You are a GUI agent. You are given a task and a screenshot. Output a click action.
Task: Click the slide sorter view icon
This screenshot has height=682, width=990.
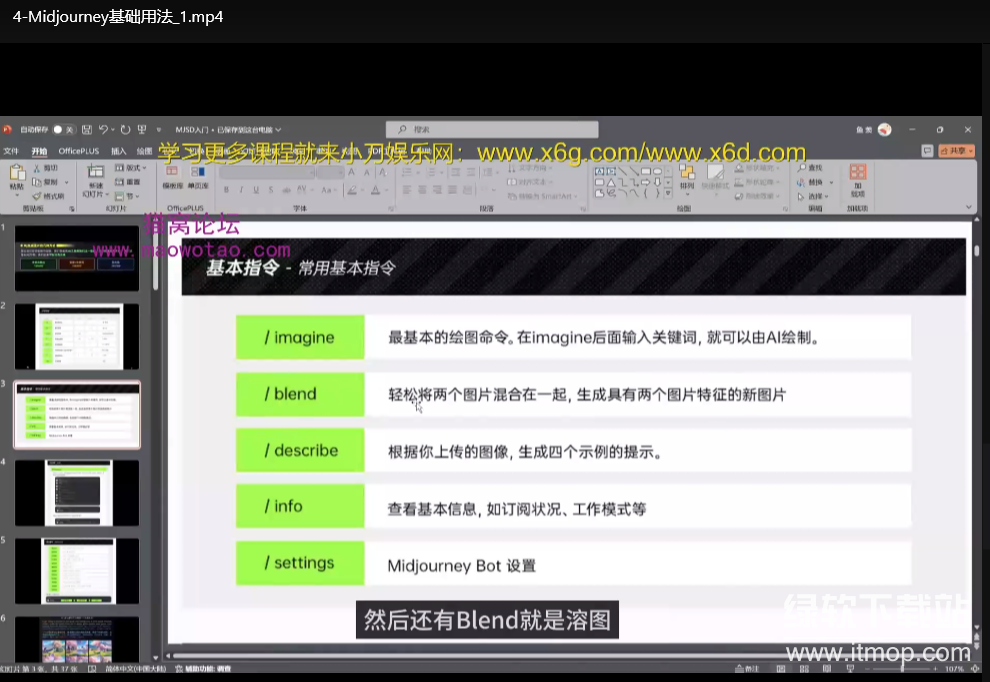tap(804, 668)
